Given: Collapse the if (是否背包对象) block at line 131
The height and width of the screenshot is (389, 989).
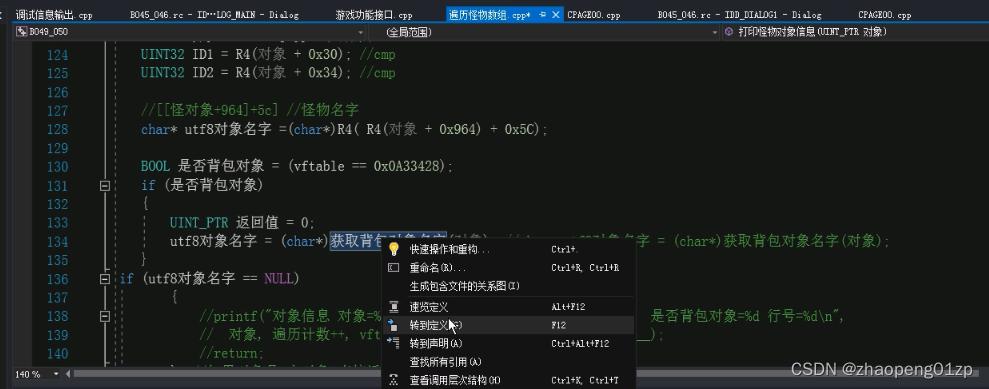Looking at the screenshot, I should 105,186.
